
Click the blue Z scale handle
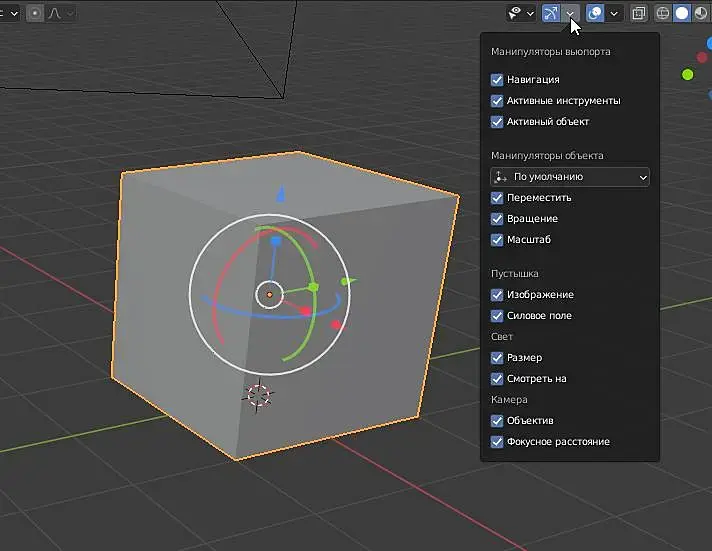point(276,241)
